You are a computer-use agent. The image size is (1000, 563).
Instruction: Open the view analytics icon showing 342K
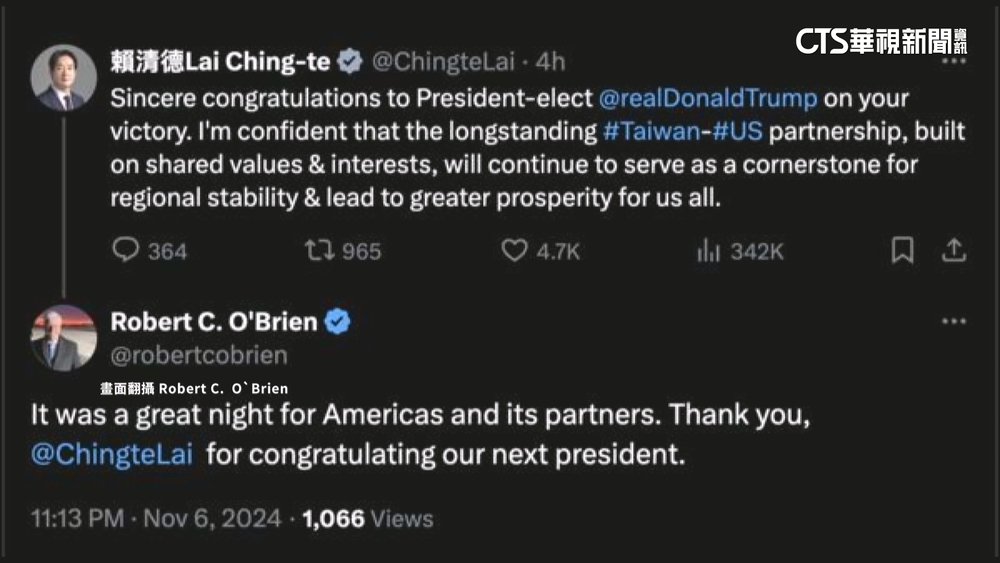tap(708, 250)
